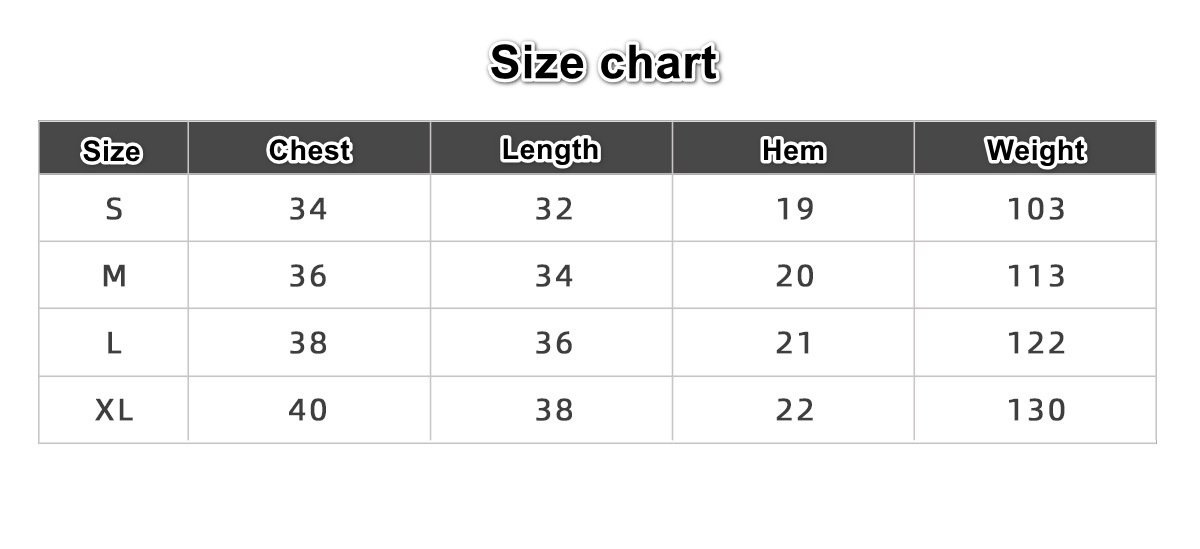Select the Length column header
This screenshot has height=549, width=1200.
[551, 150]
